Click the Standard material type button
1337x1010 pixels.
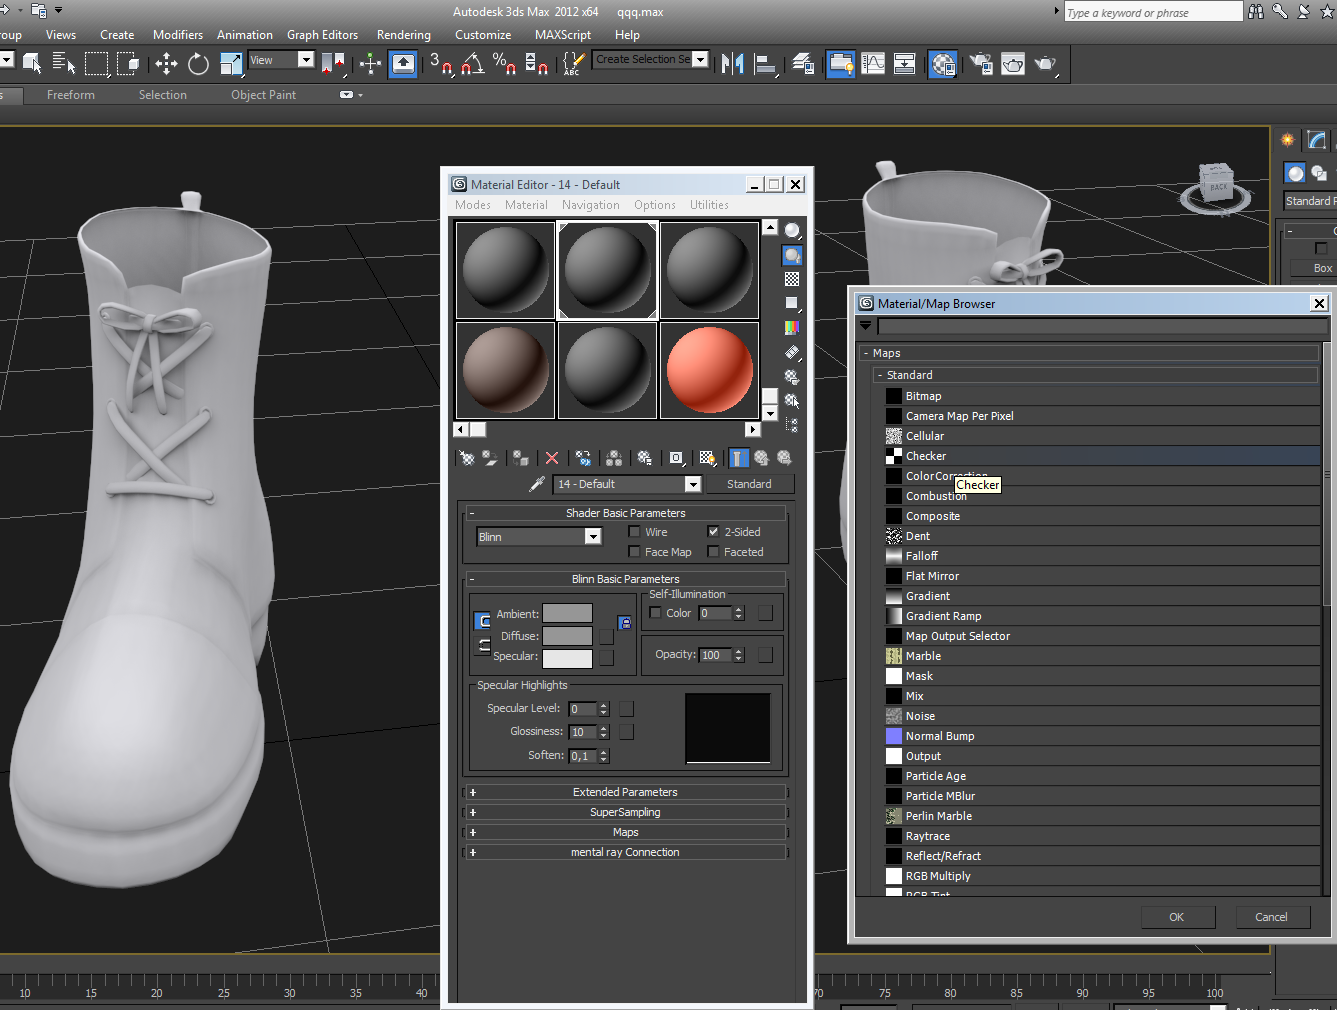click(749, 484)
